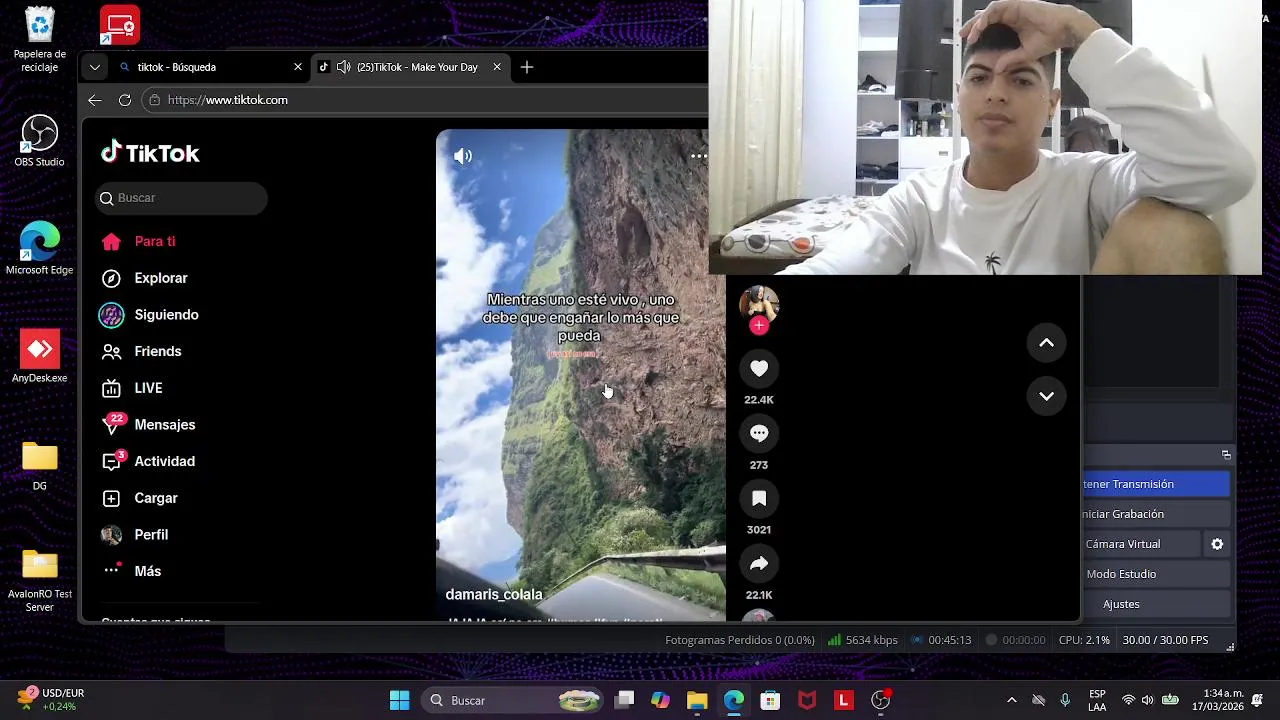Close the TikTok - Make Your Day tab
1280x720 pixels.
[x=497, y=67]
